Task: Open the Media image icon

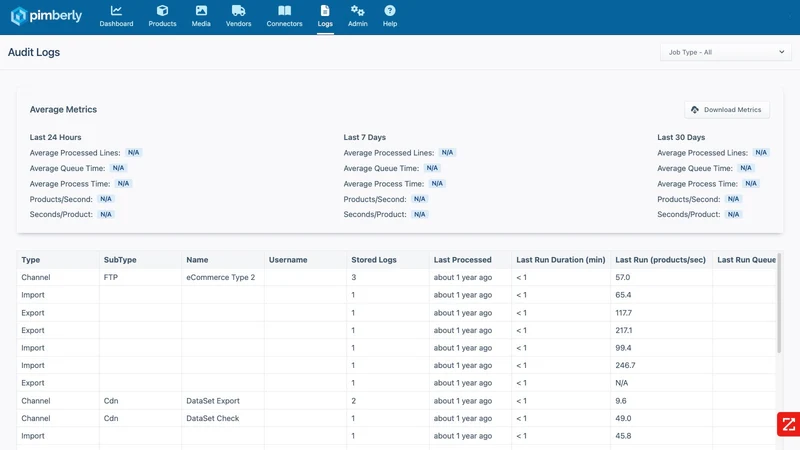Action: tap(201, 11)
